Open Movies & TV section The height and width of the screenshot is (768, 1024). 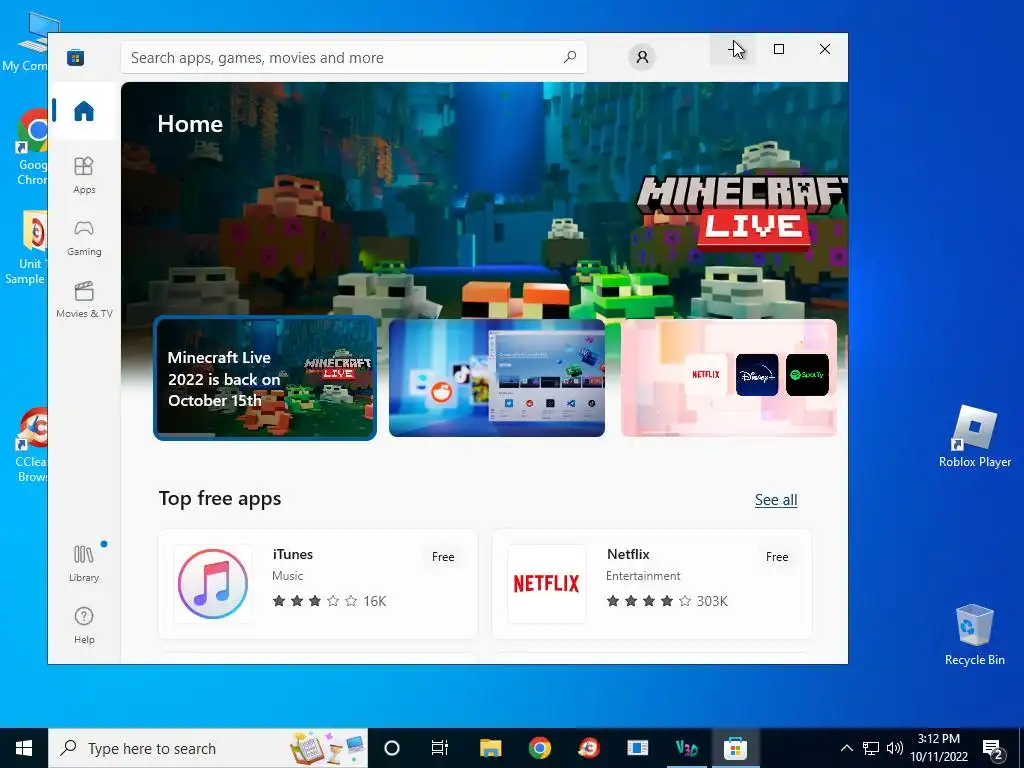pyautogui.click(x=84, y=299)
